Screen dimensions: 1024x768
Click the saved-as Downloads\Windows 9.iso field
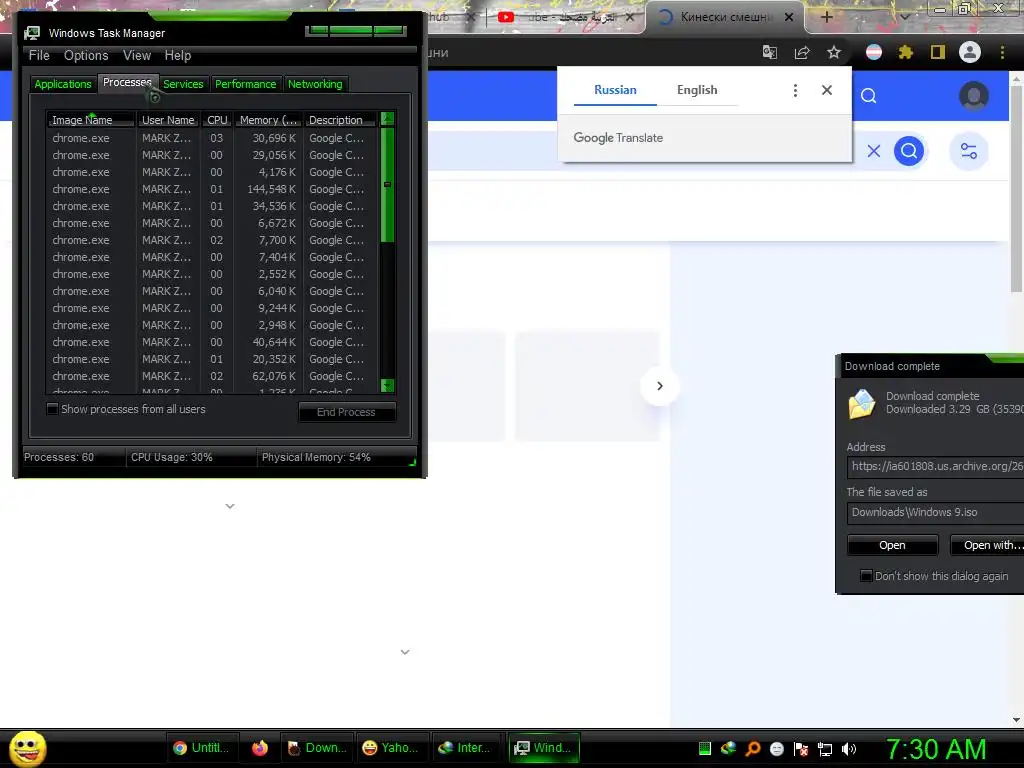pos(936,513)
